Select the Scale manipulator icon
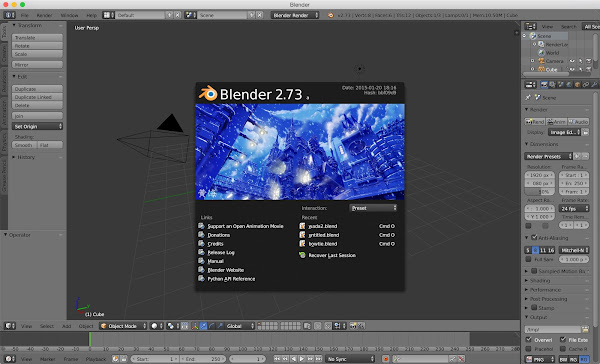 pos(220,326)
